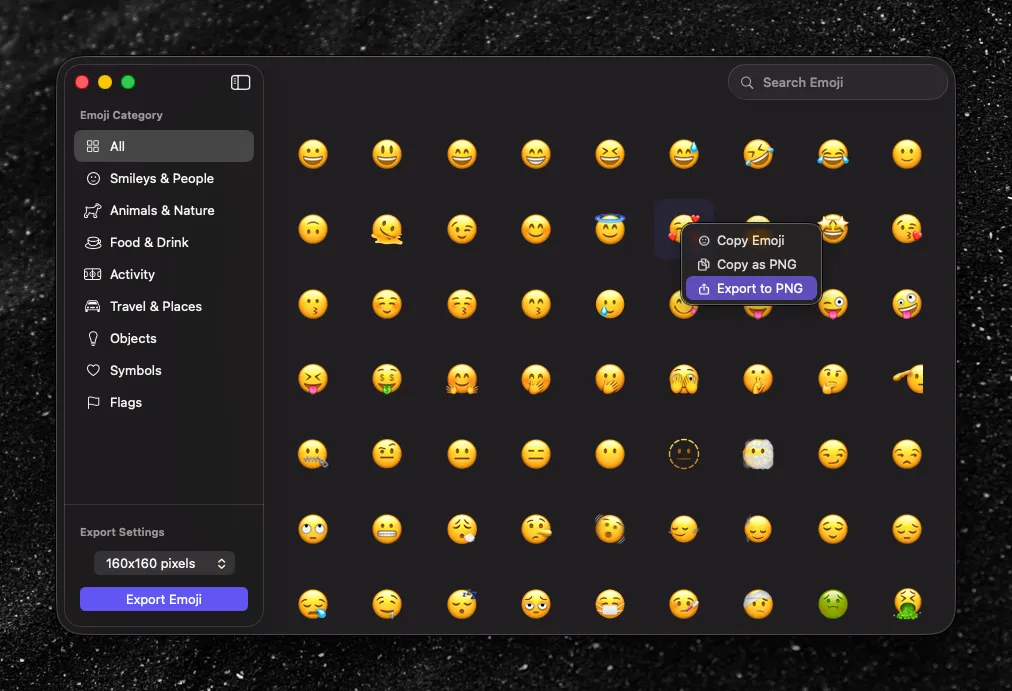The image size is (1012, 691).
Task: Pick the sweat-drop grinning emoji
Action: (x=684, y=154)
